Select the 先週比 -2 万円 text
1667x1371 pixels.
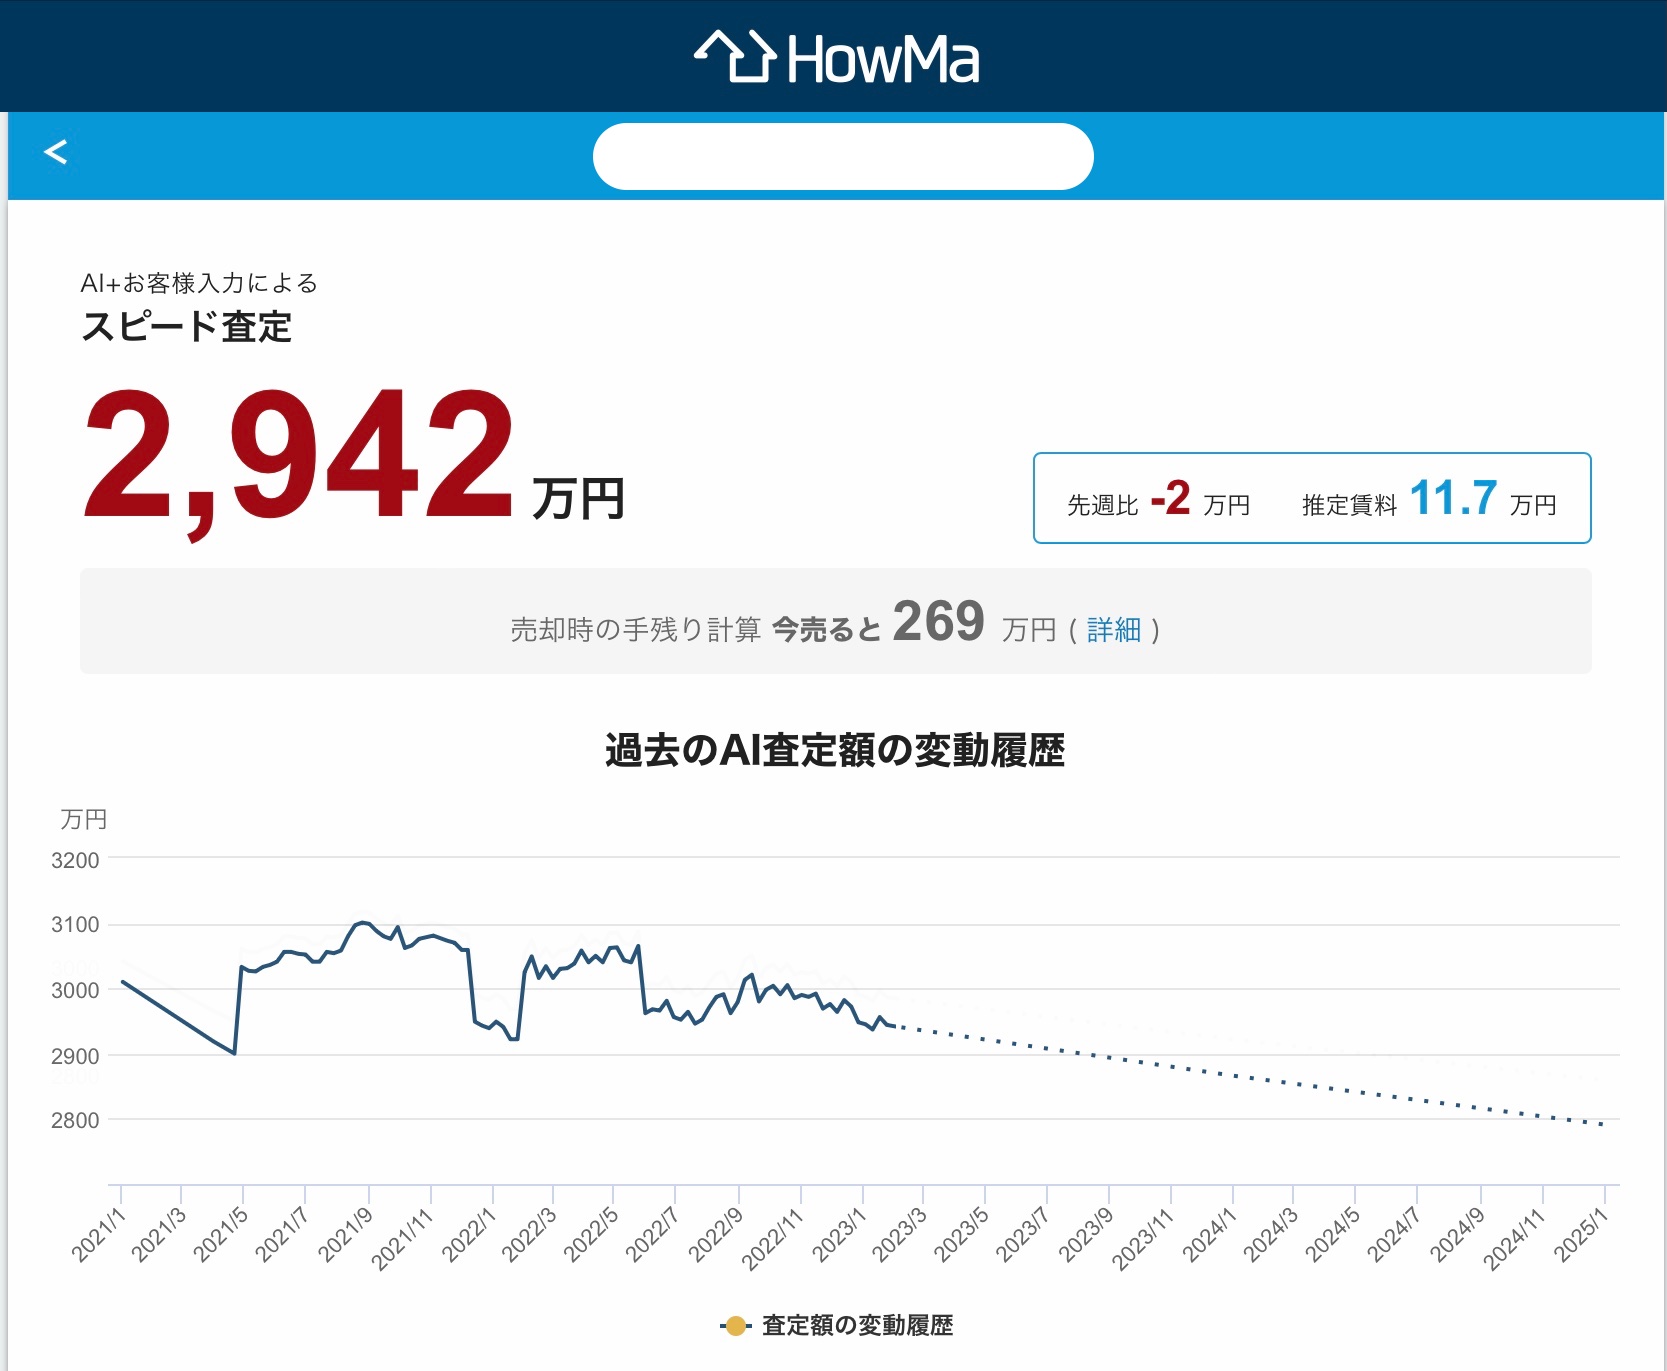1158,499
